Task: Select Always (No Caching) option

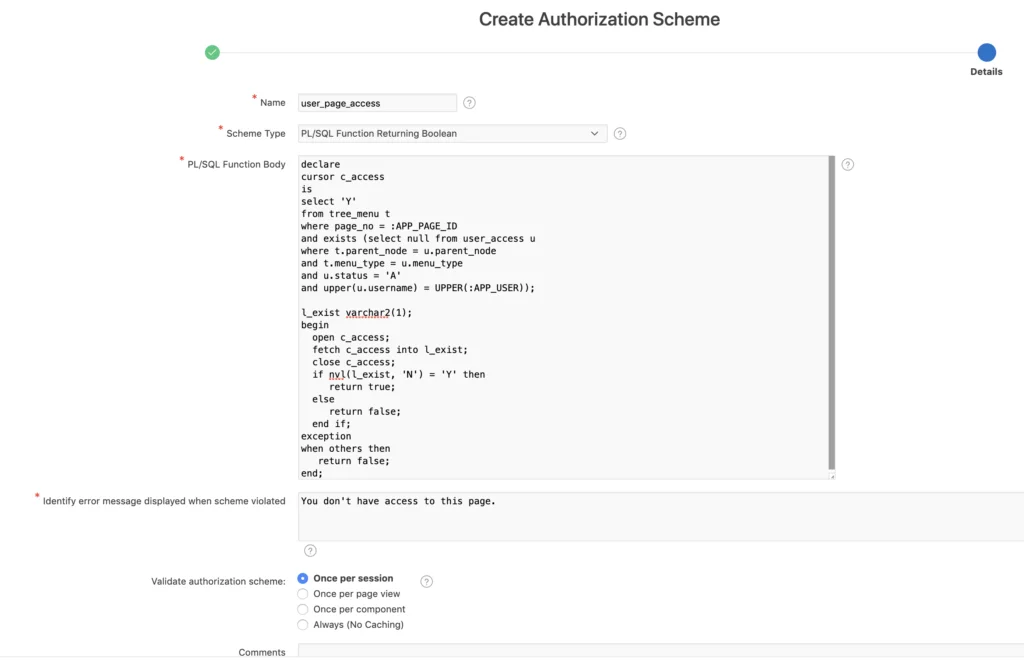Action: 302,625
